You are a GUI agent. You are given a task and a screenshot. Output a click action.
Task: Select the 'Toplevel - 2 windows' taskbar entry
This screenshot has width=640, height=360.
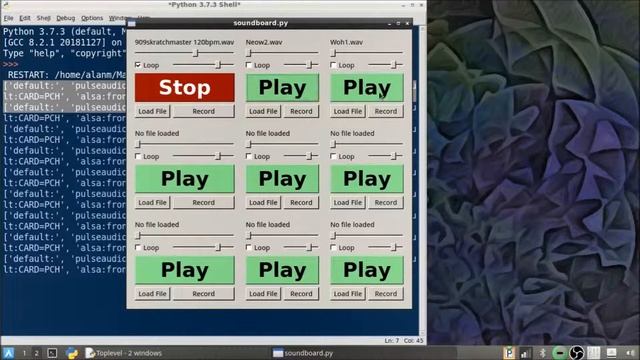pyautogui.click(x=124, y=353)
